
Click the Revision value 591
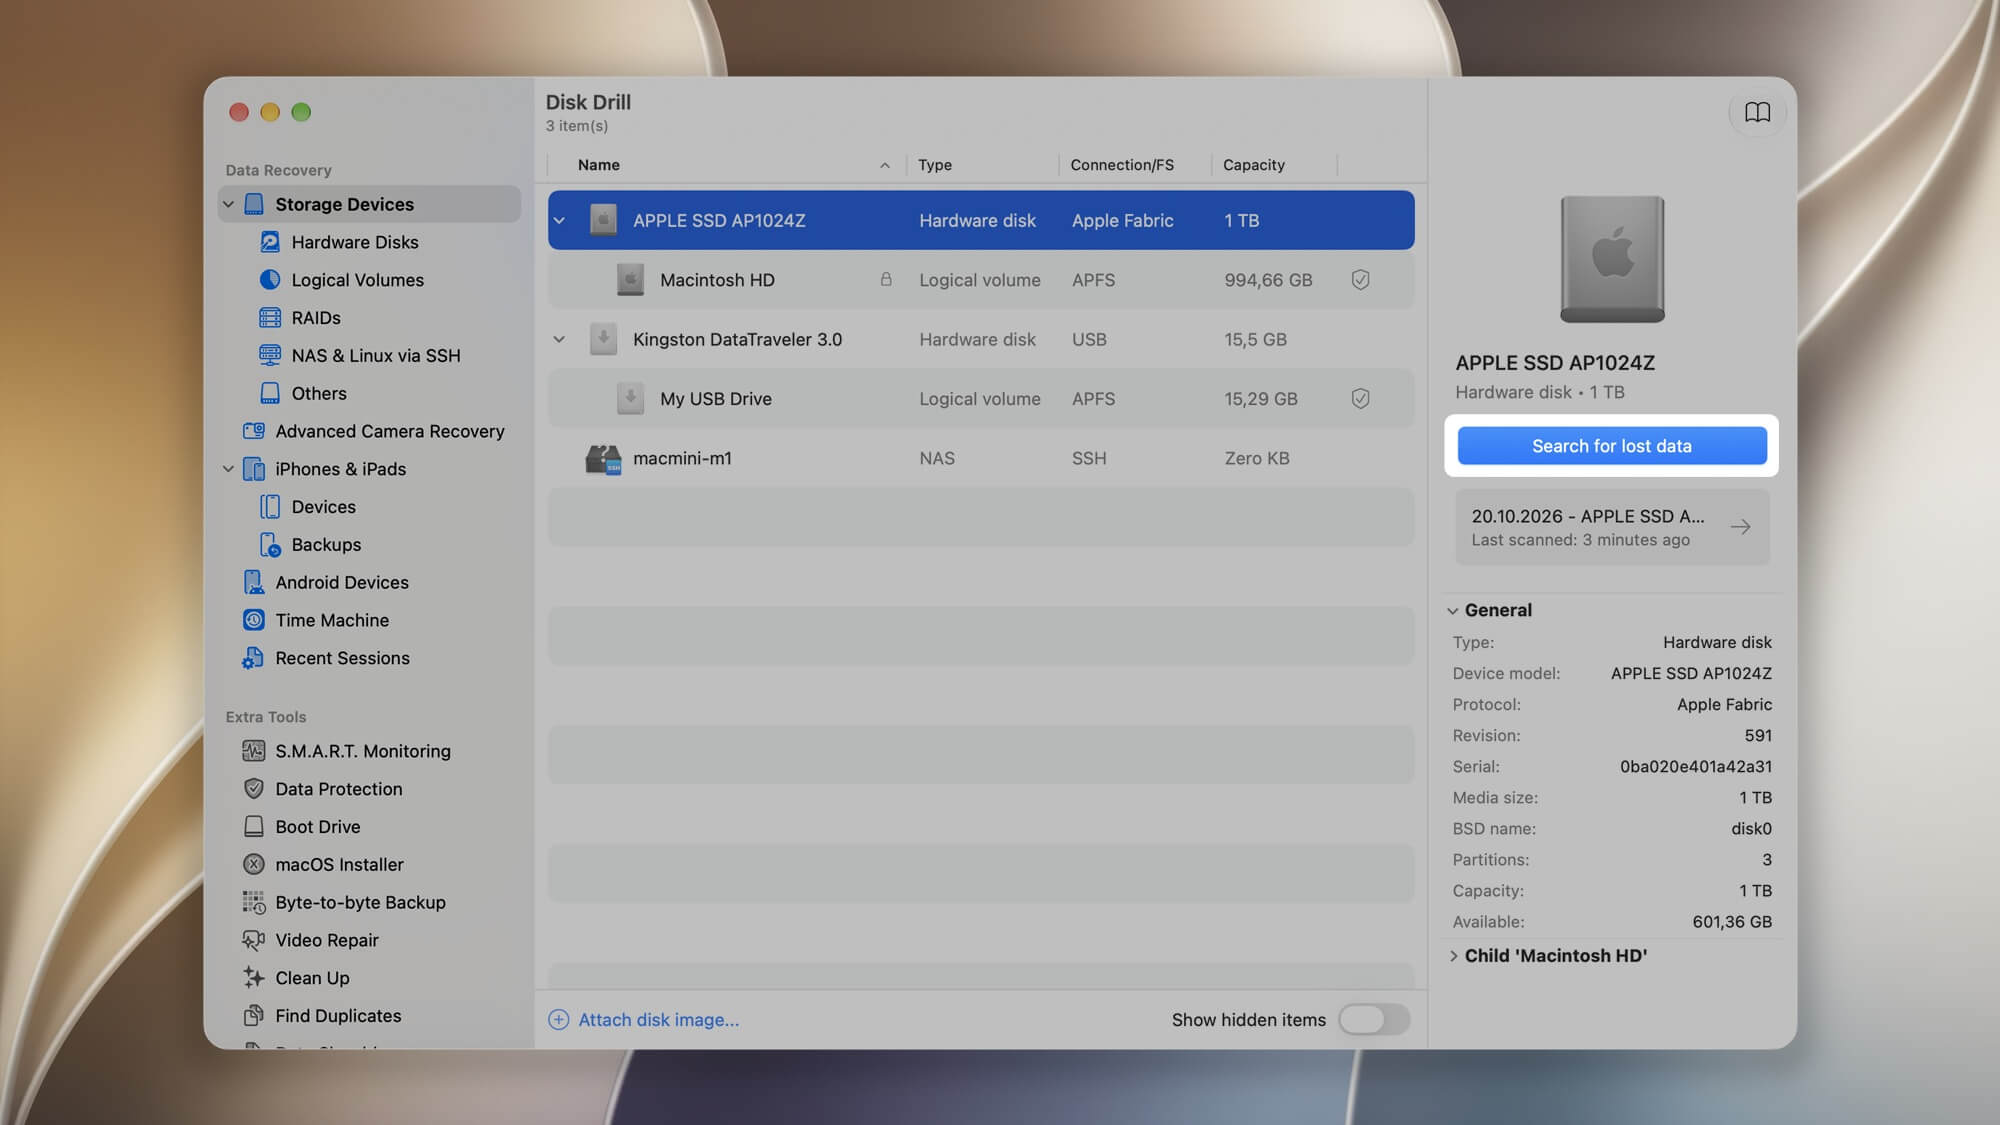pyautogui.click(x=1758, y=736)
